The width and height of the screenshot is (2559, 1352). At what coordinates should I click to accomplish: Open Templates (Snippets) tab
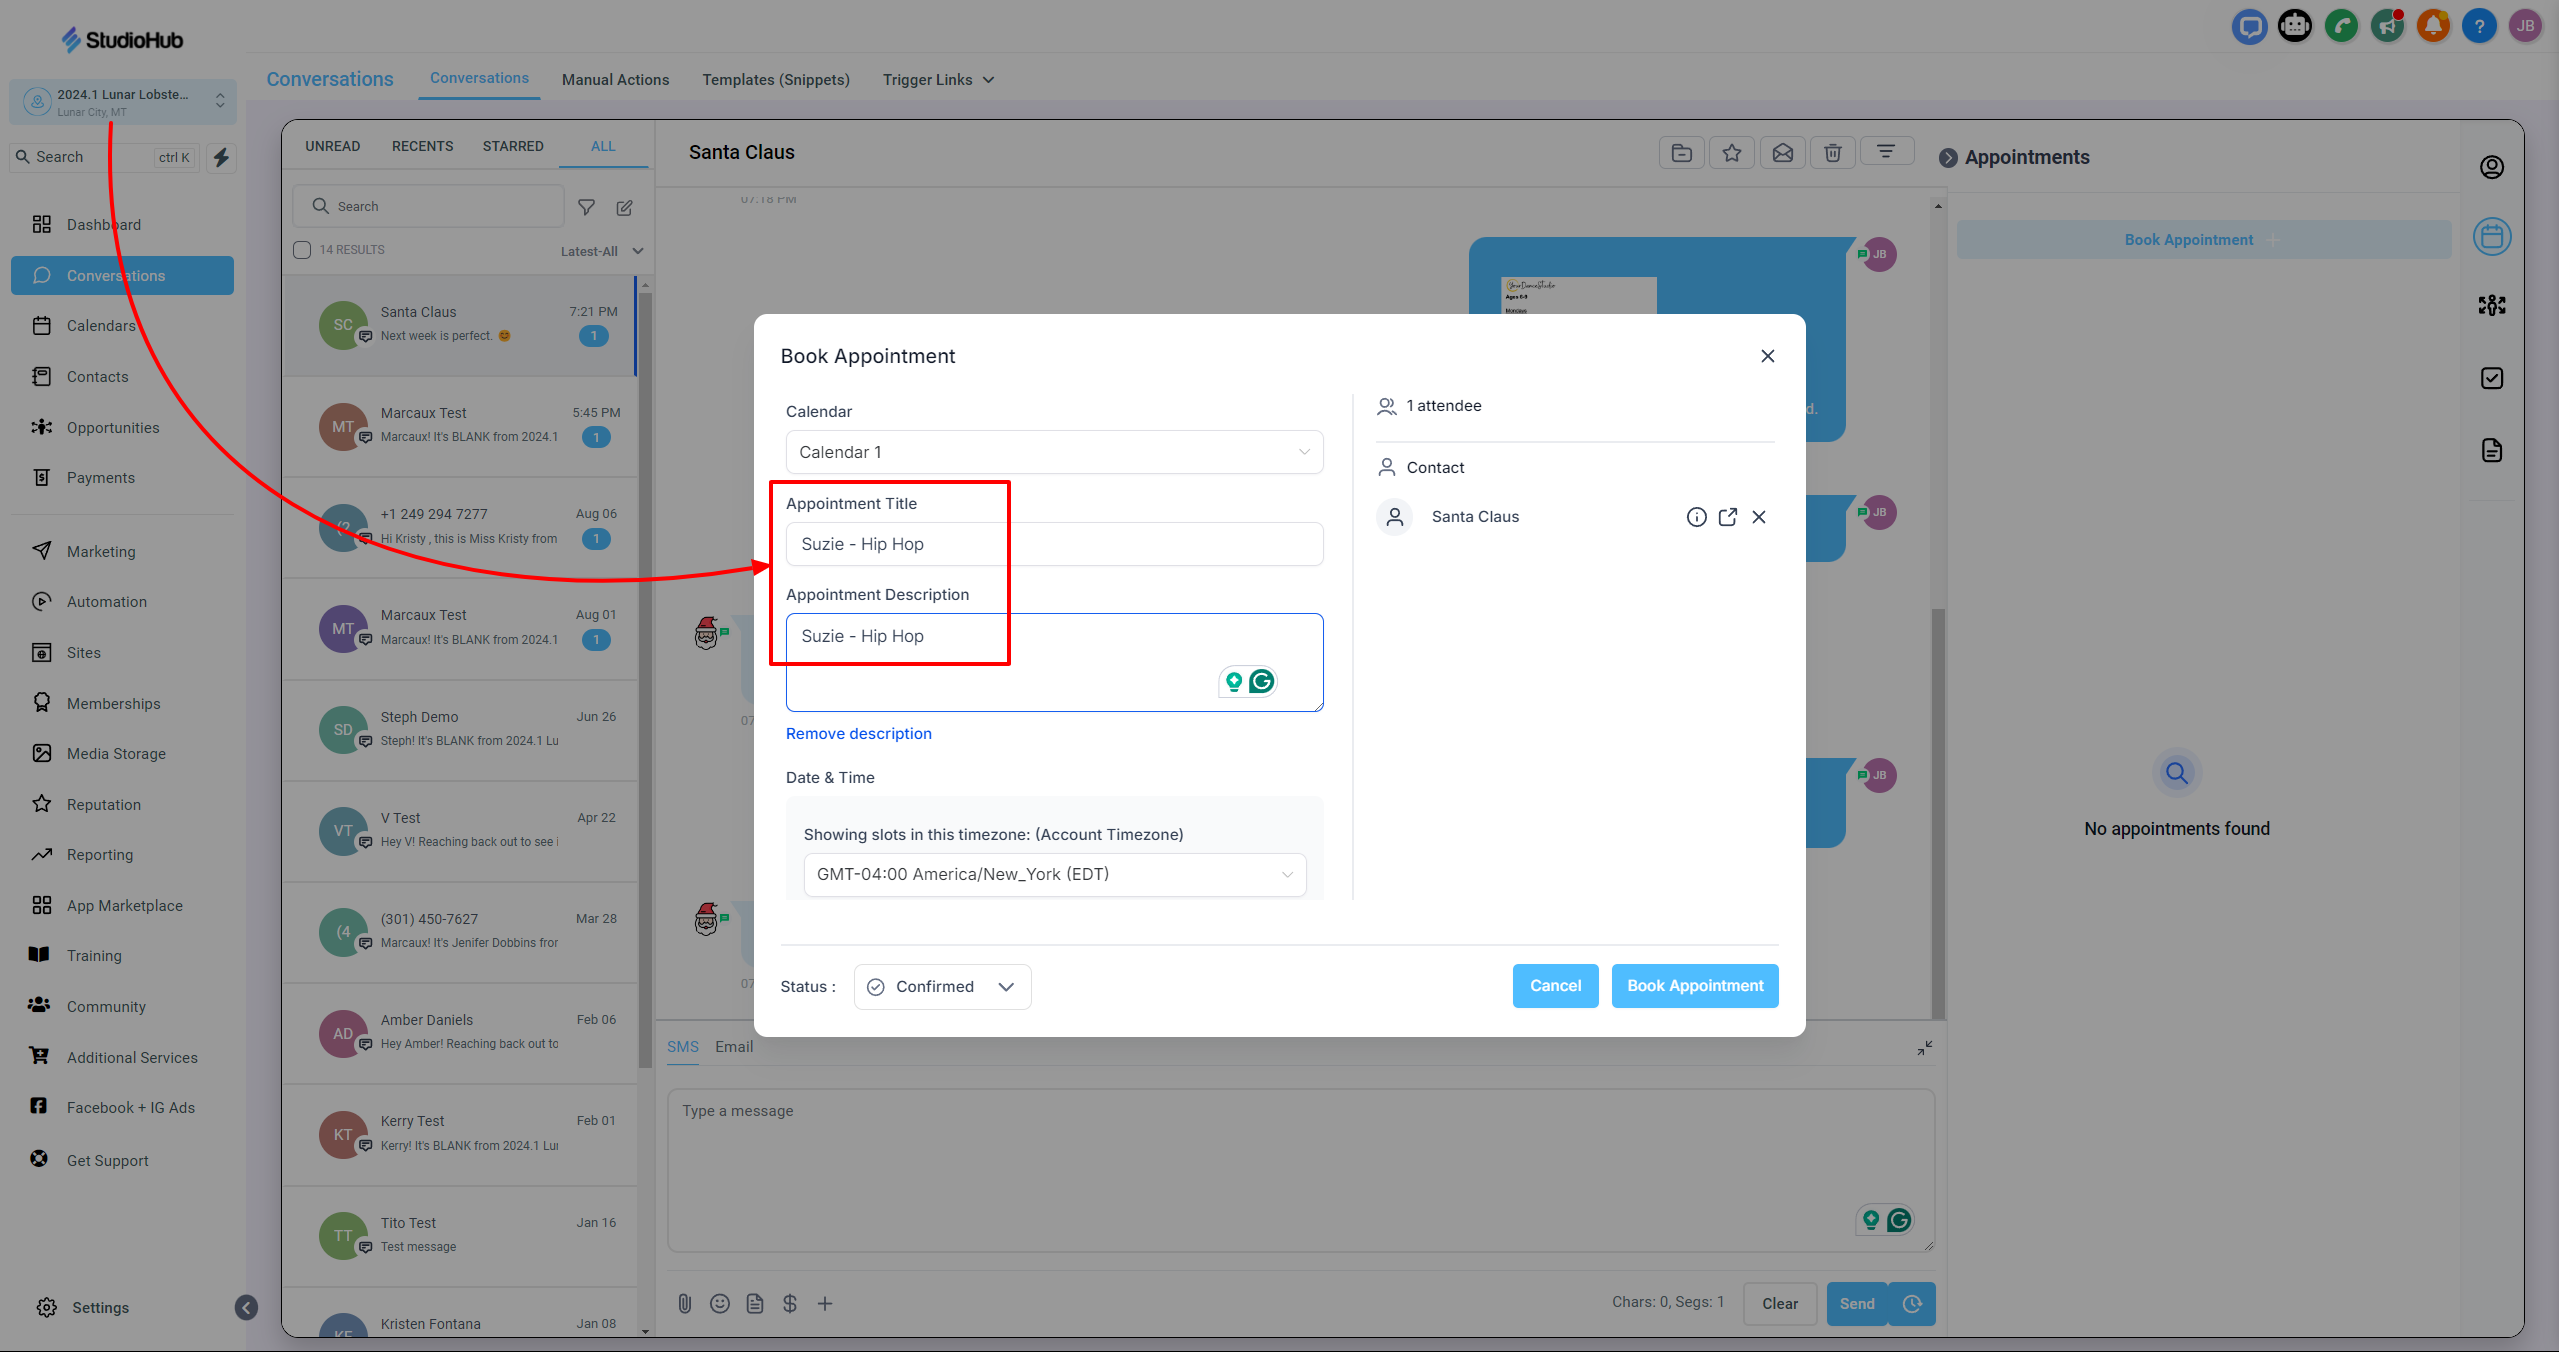pos(775,80)
